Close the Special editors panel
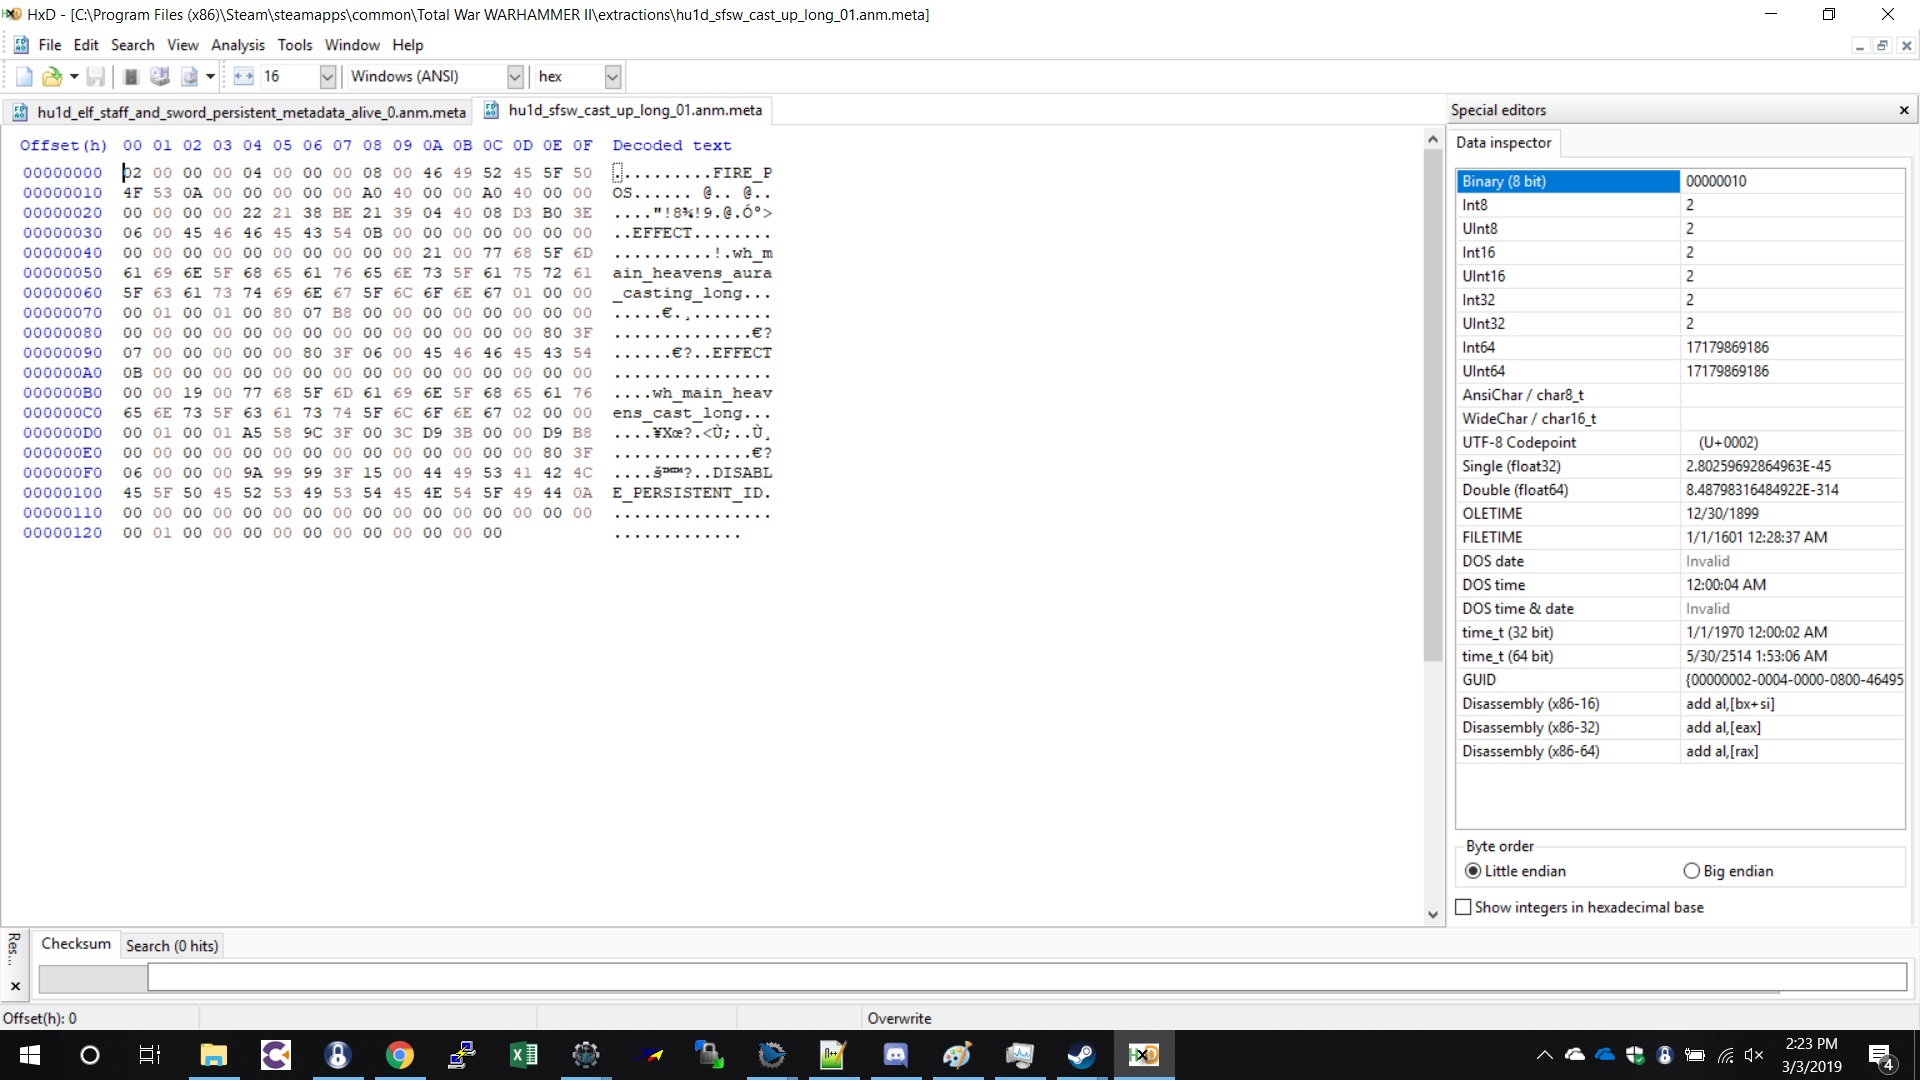The width and height of the screenshot is (1920, 1080). coord(1904,110)
